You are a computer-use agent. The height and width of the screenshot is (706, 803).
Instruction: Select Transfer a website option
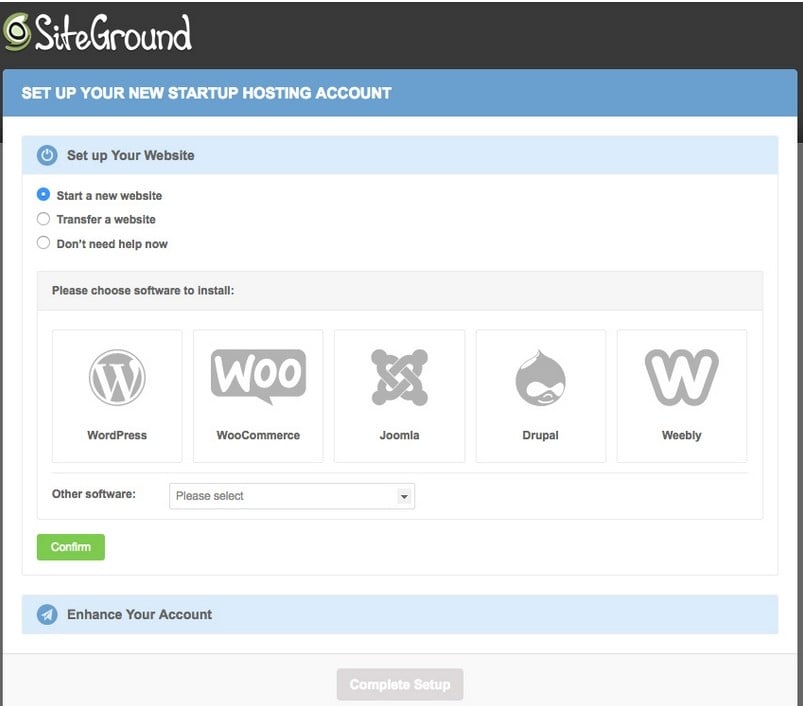[x=44, y=219]
